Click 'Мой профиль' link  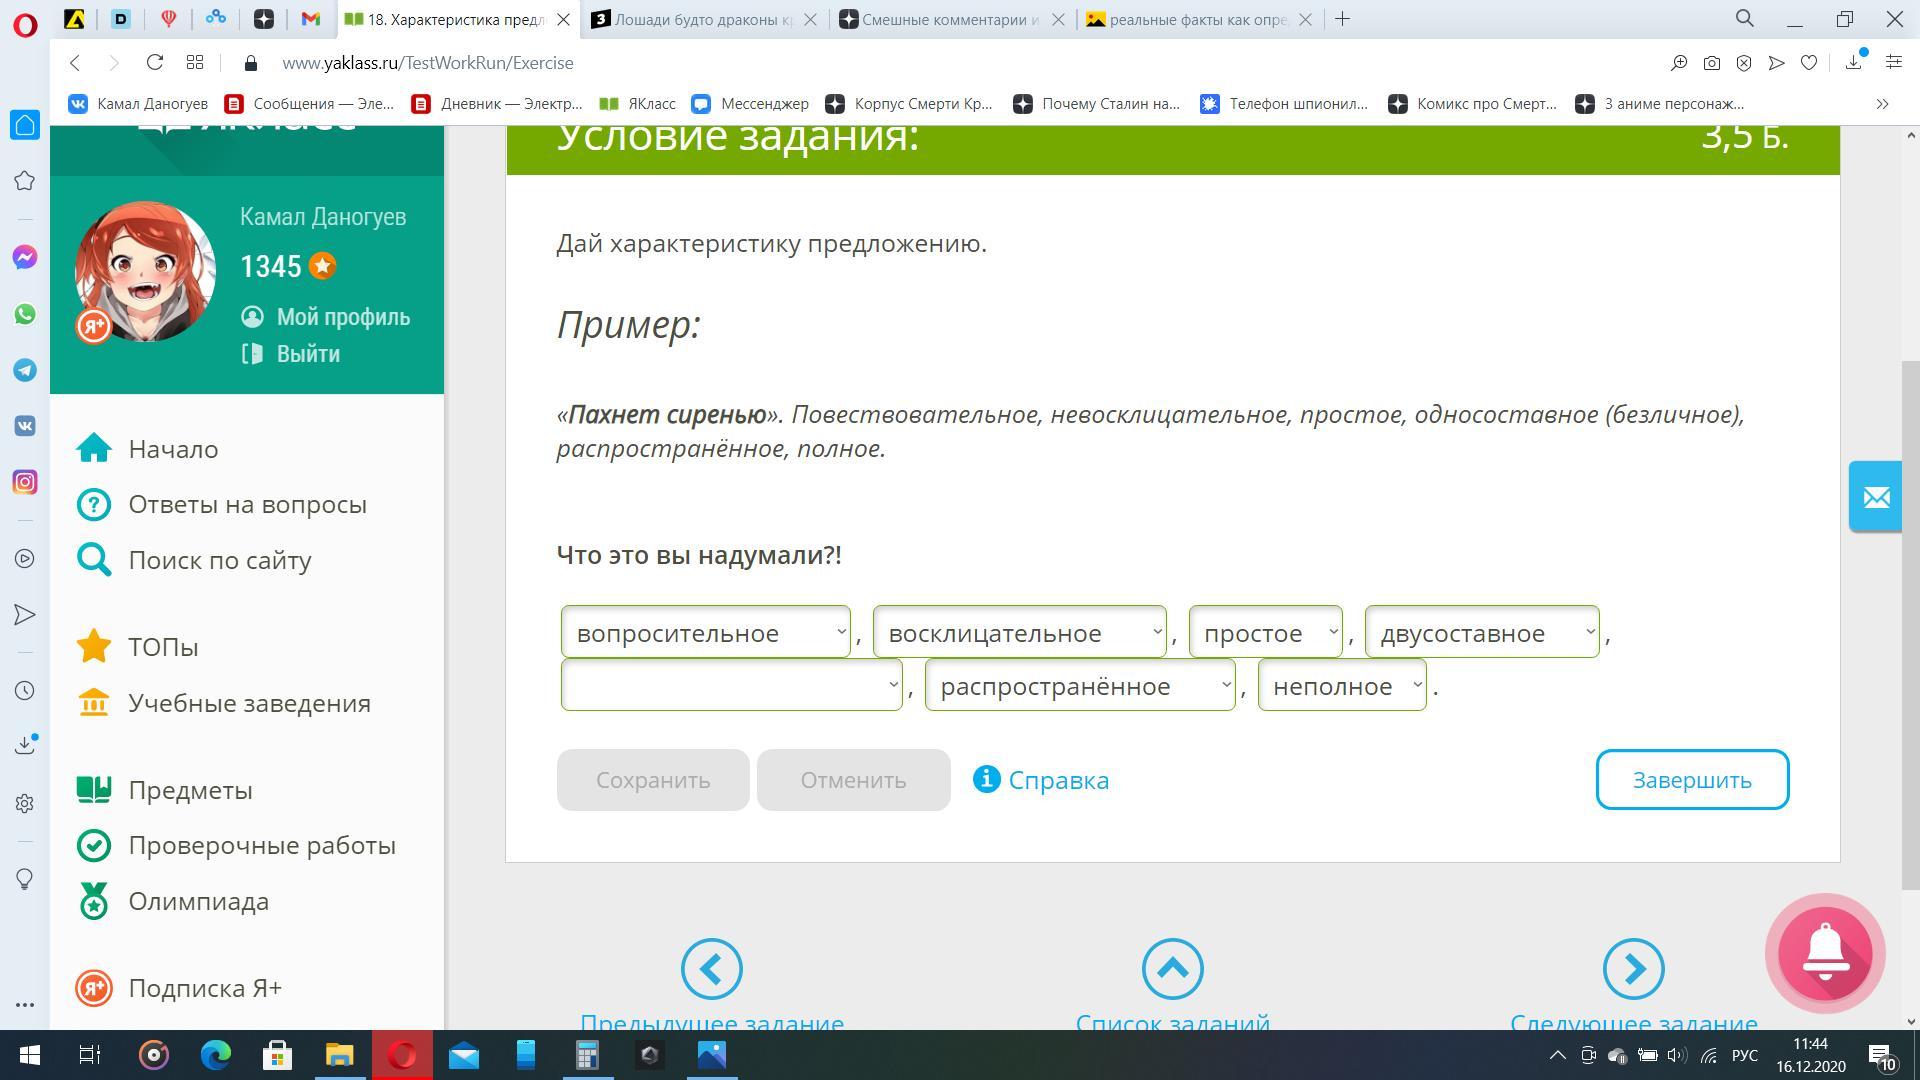pyautogui.click(x=342, y=317)
